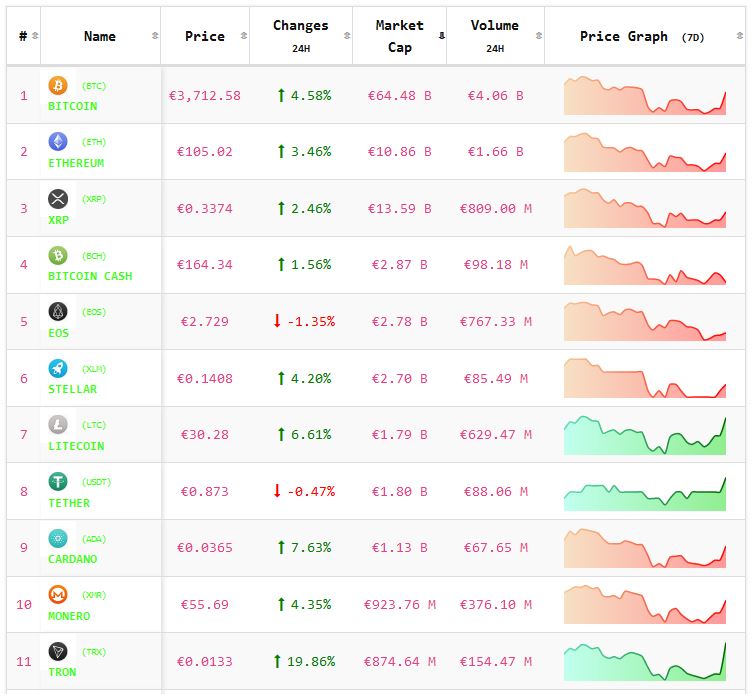
Task: Open the BITCOIN name link
Action: point(73,106)
